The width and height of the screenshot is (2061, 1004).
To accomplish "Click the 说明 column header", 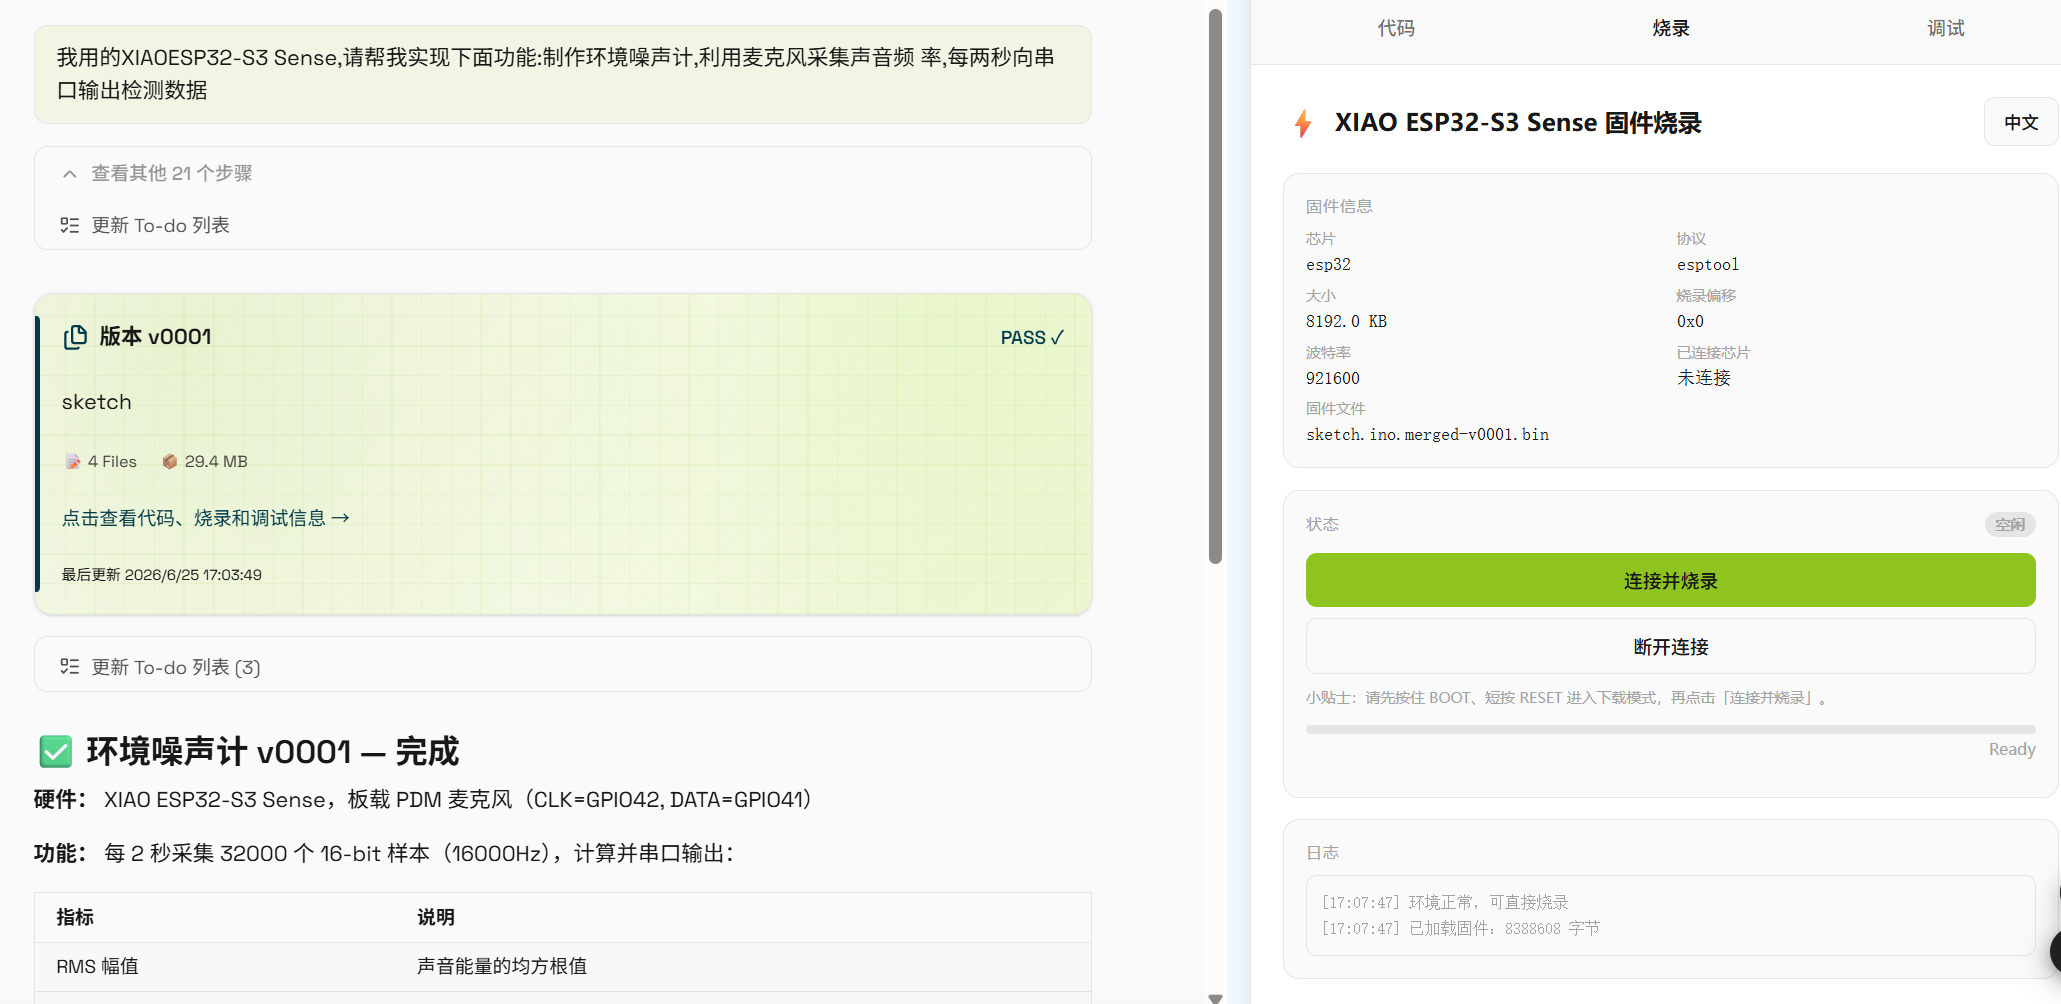I will point(436,917).
